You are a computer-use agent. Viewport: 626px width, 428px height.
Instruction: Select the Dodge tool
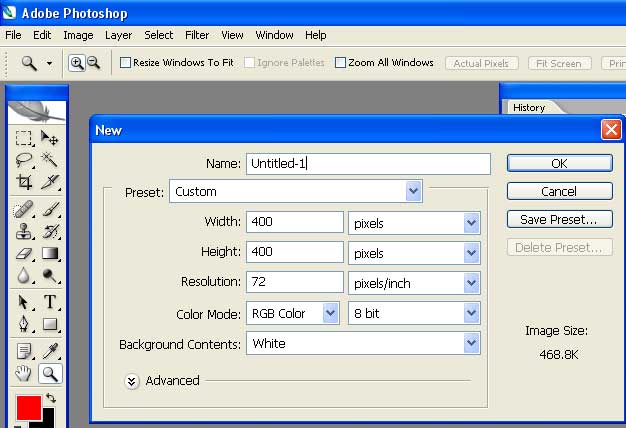pyautogui.click(x=50, y=275)
